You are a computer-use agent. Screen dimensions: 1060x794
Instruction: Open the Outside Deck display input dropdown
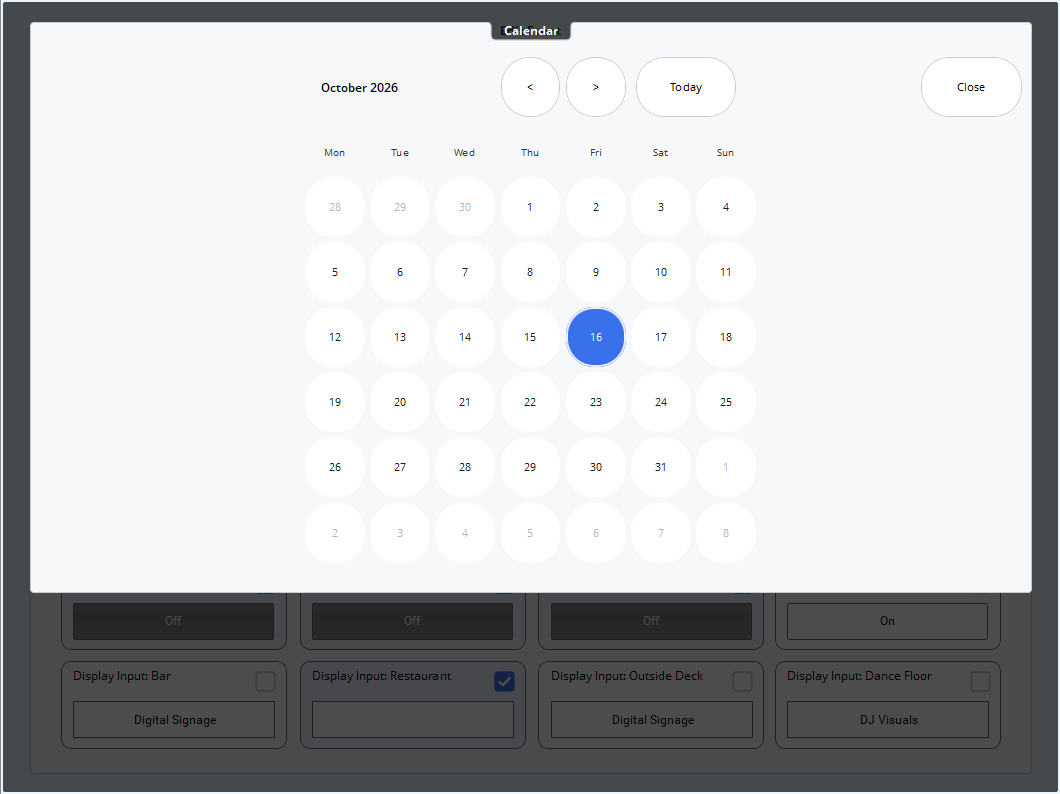pyautogui.click(x=652, y=720)
